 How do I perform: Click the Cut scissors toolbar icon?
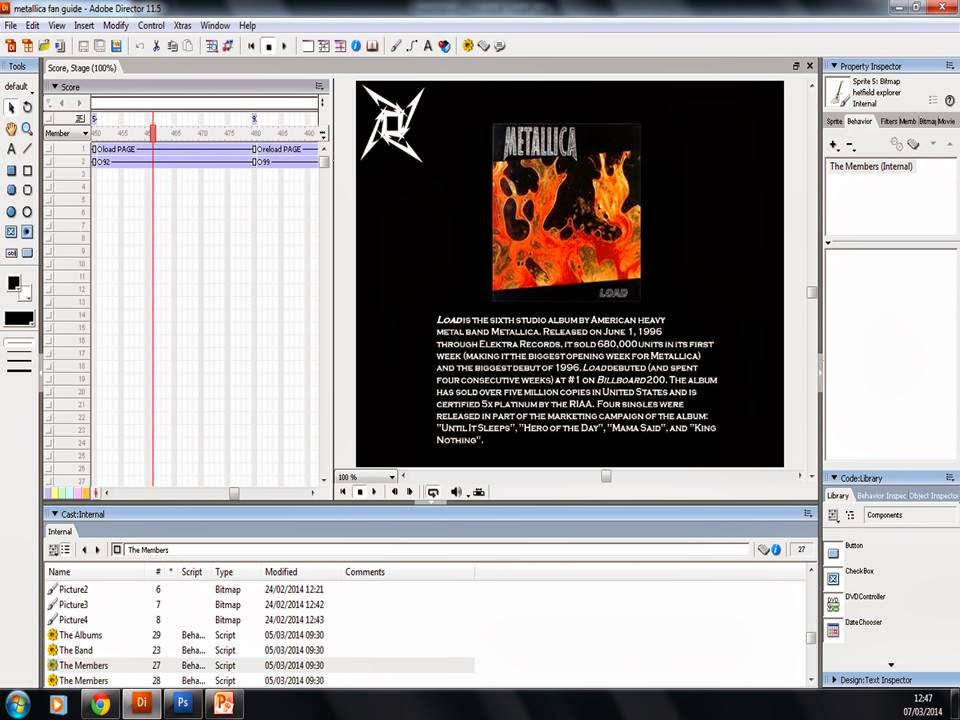[x=156, y=46]
